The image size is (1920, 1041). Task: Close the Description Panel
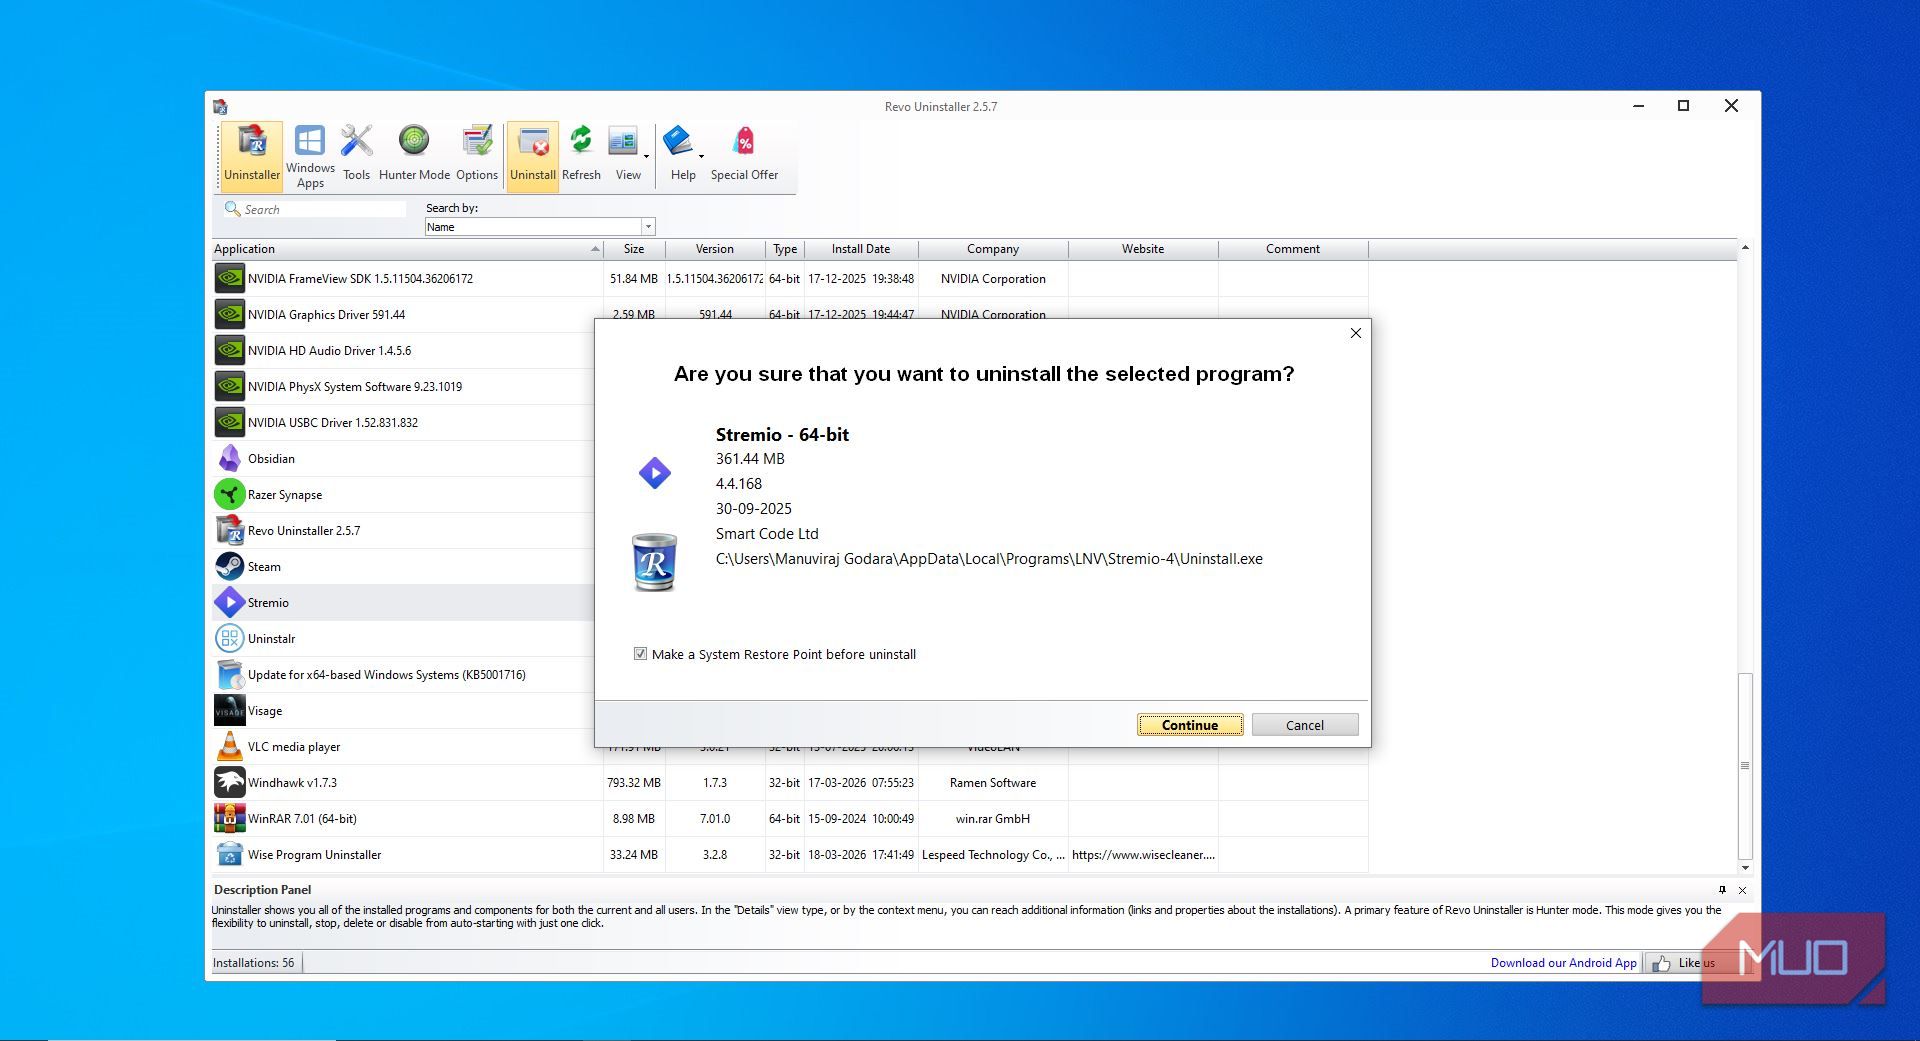[x=1742, y=890]
